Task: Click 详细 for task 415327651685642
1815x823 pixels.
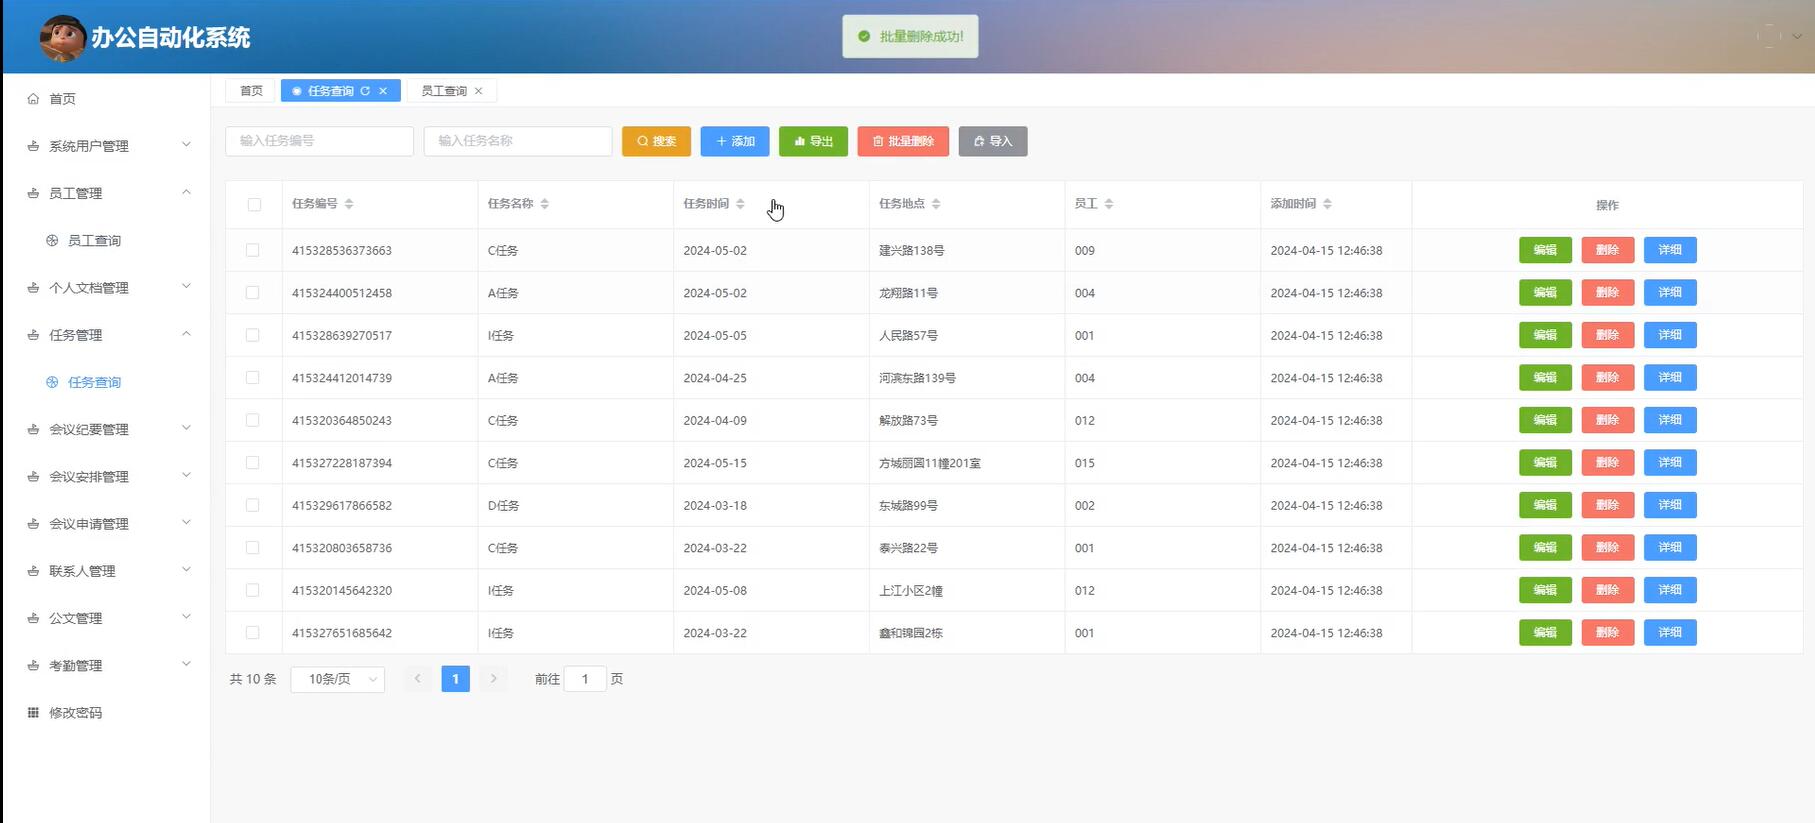Action: 1670,633
